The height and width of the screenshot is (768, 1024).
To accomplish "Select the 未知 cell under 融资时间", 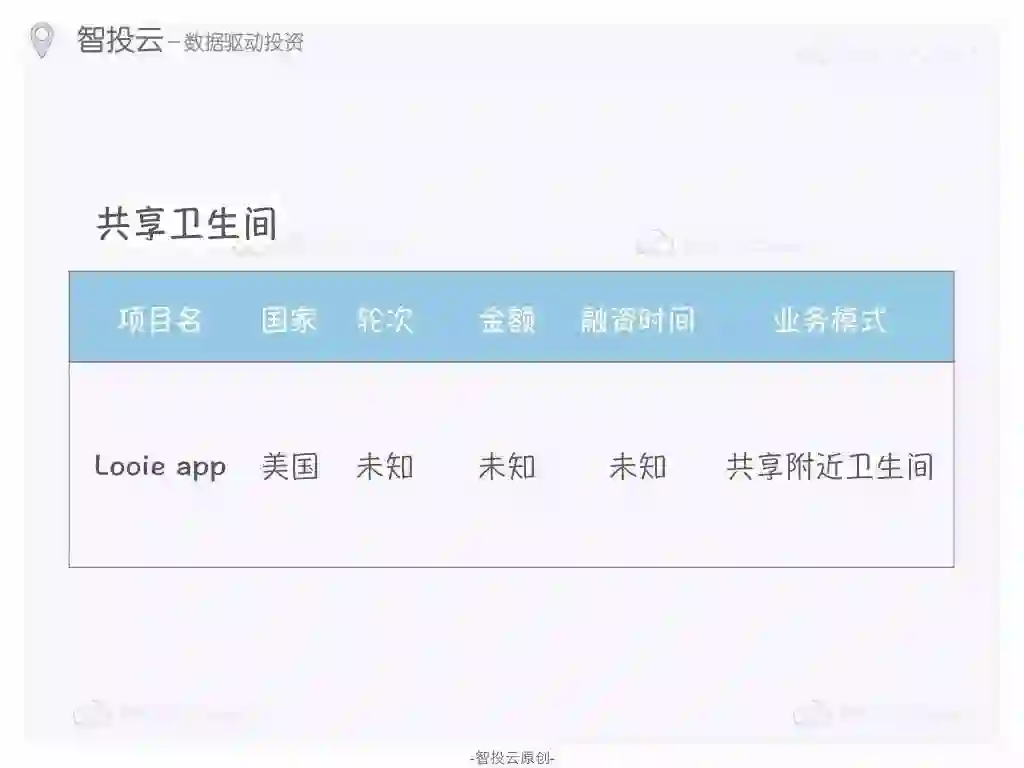I will pyautogui.click(x=637, y=467).
